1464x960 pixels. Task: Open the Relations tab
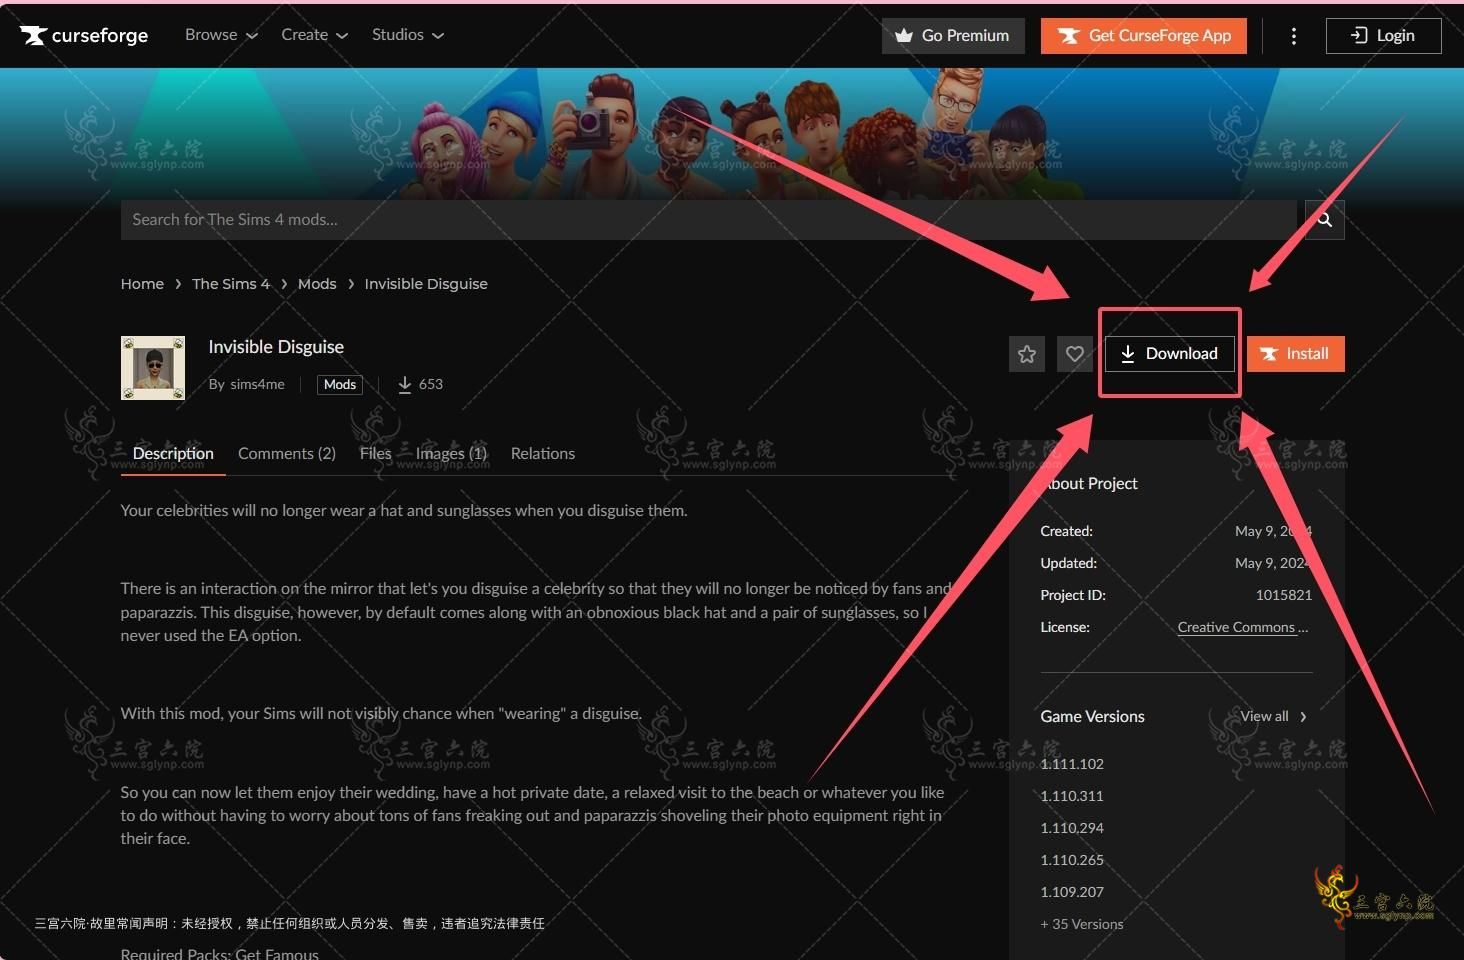[x=543, y=454]
